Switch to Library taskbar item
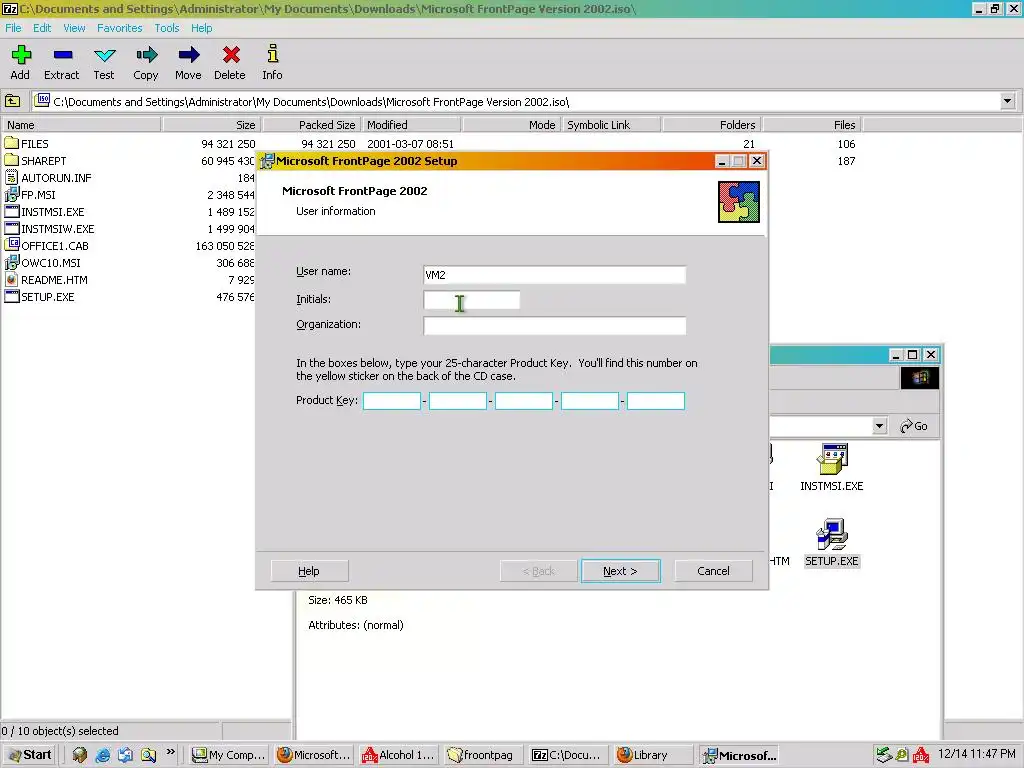The image size is (1024, 768). (652, 755)
